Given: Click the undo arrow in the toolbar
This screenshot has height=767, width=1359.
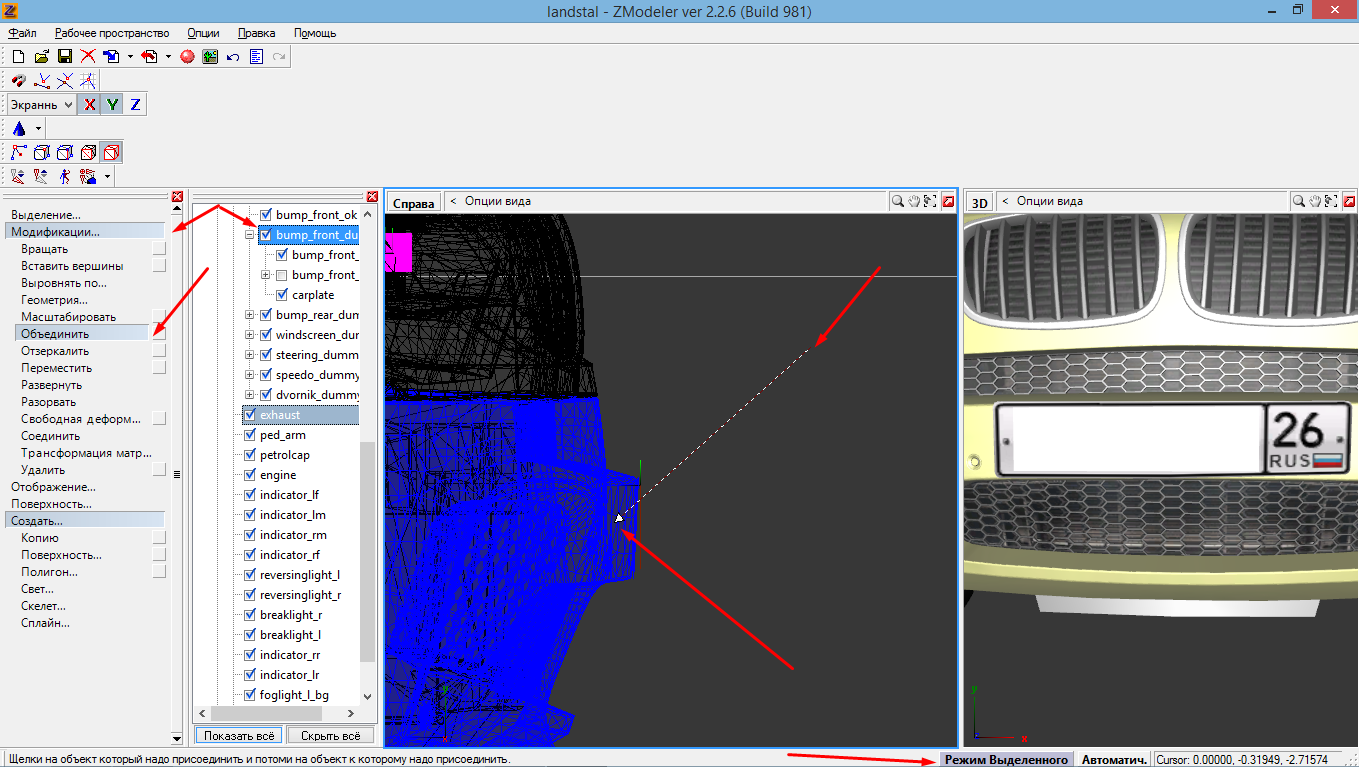Looking at the screenshot, I should pyautogui.click(x=233, y=57).
